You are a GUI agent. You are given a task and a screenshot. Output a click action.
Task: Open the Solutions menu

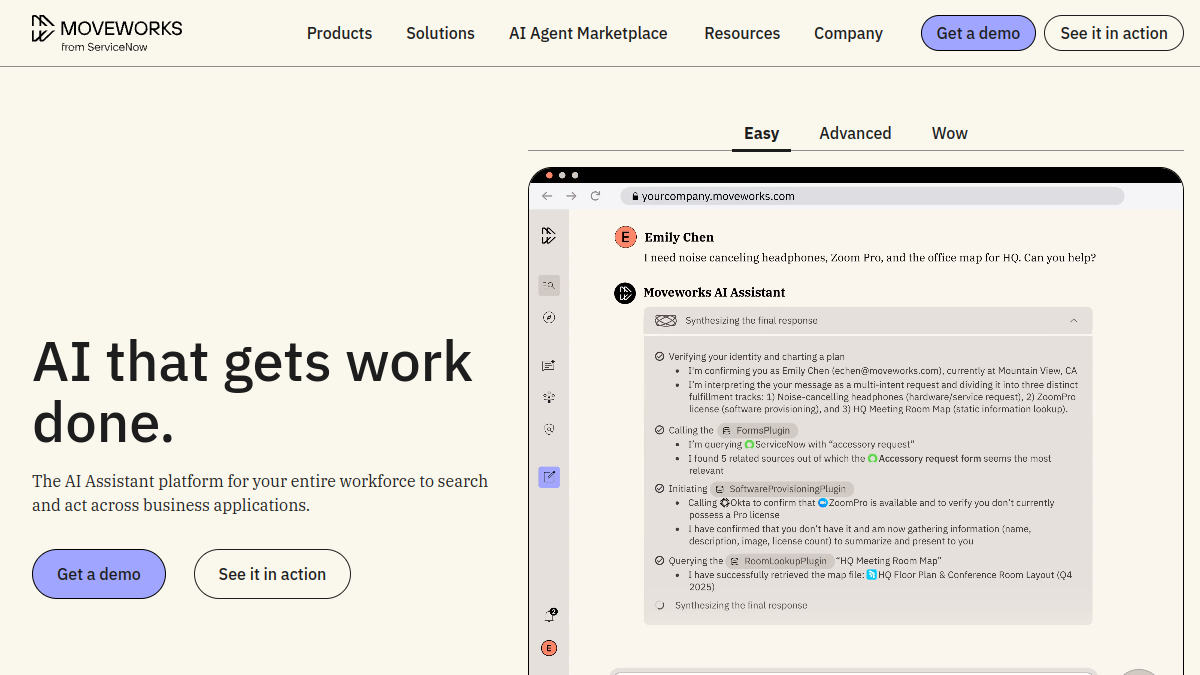click(x=440, y=33)
